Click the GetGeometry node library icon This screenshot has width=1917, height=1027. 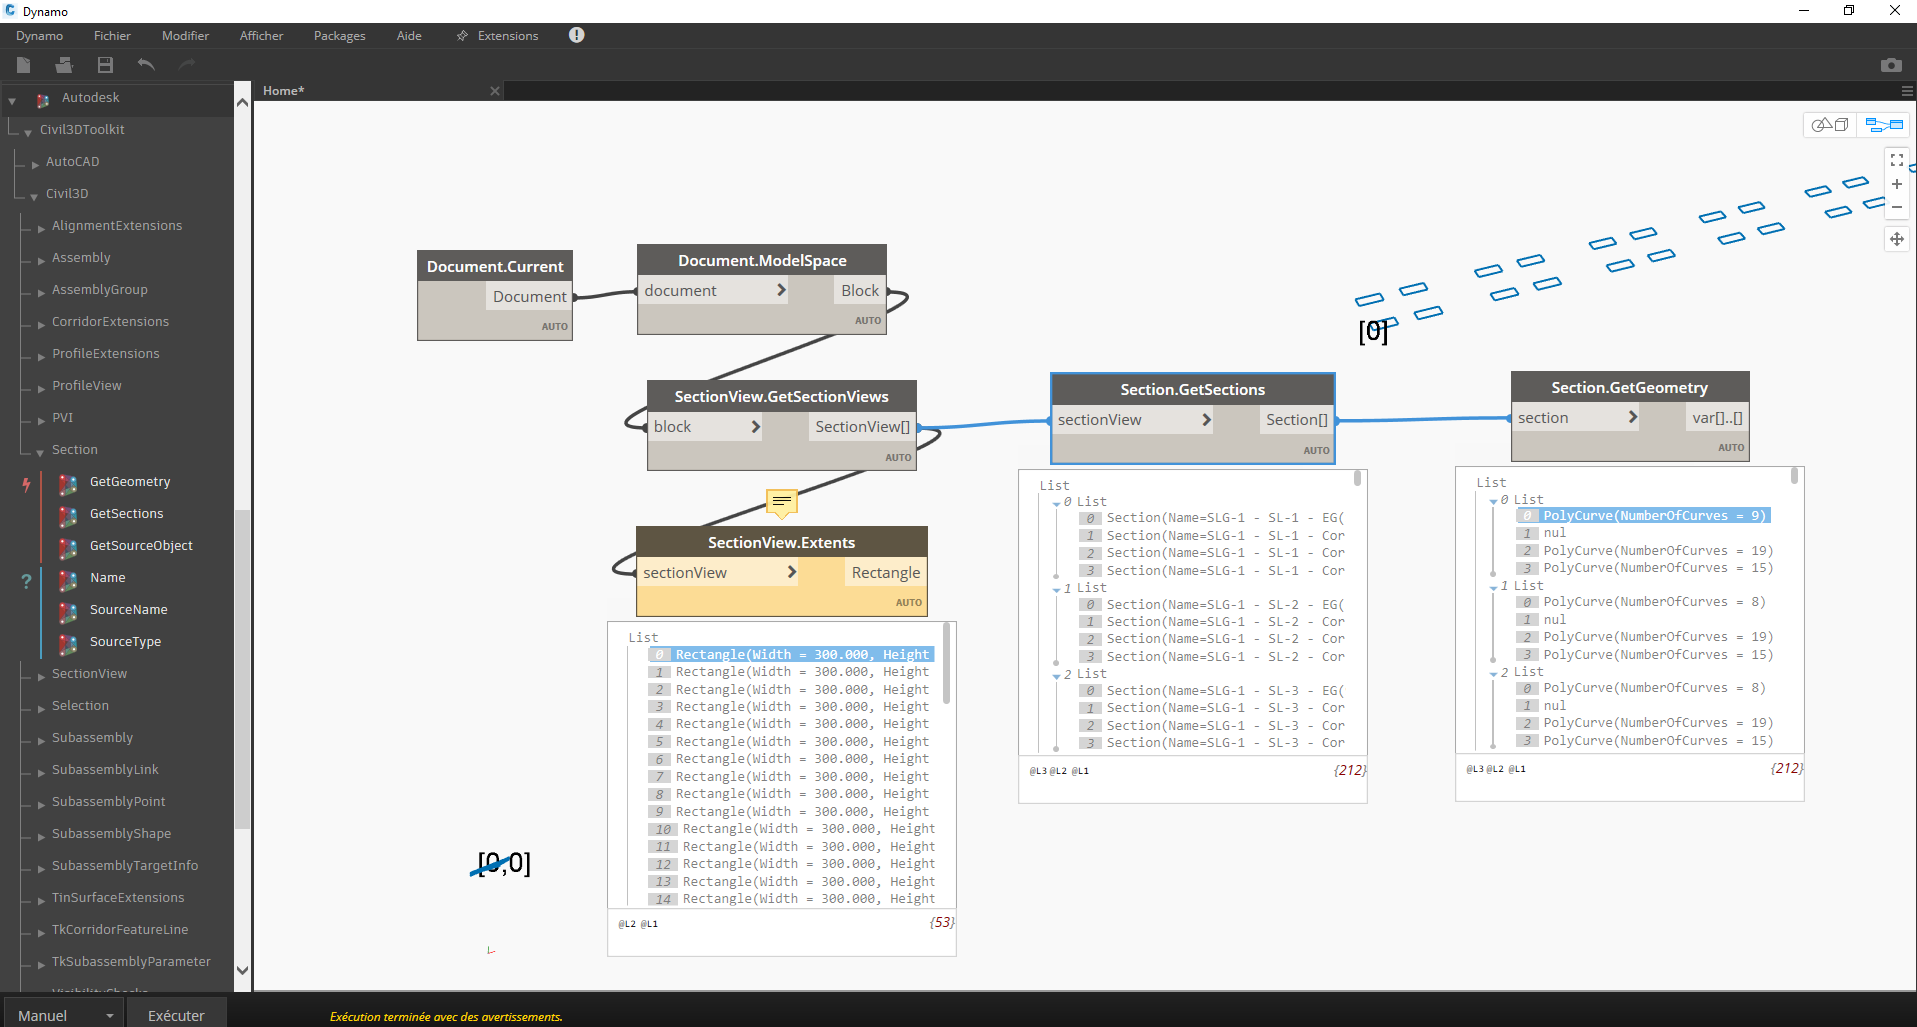68,484
